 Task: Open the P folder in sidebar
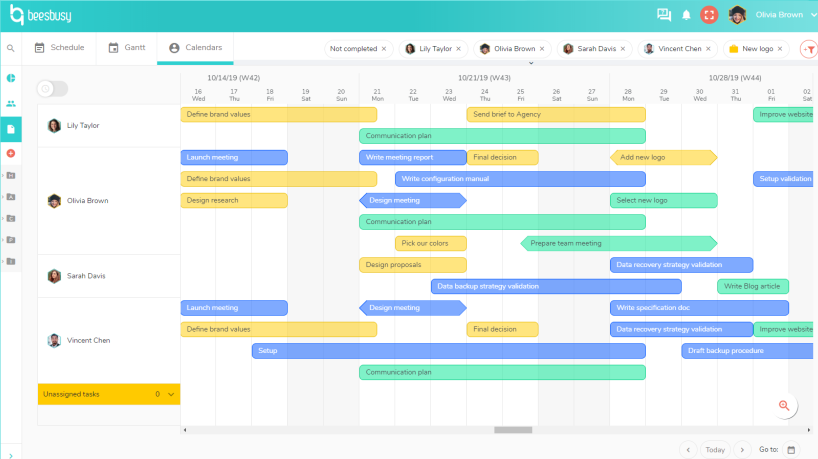coord(11,239)
